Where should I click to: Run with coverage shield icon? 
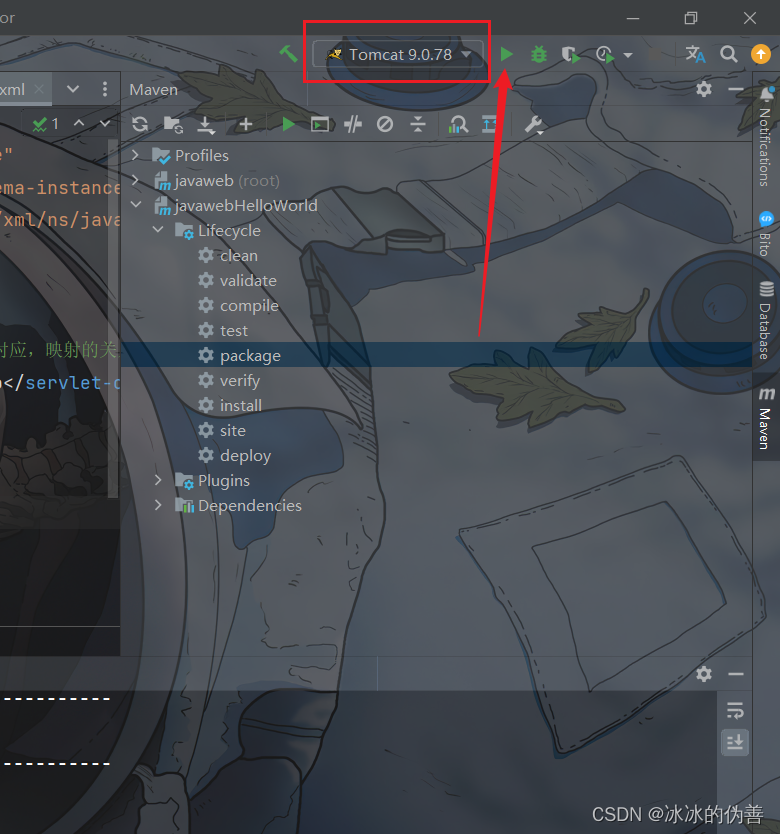point(570,54)
